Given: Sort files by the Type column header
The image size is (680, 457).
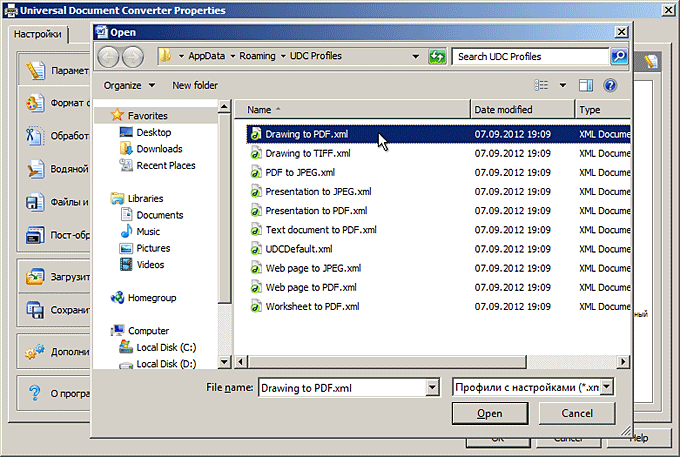Looking at the screenshot, I should tap(603, 110).
